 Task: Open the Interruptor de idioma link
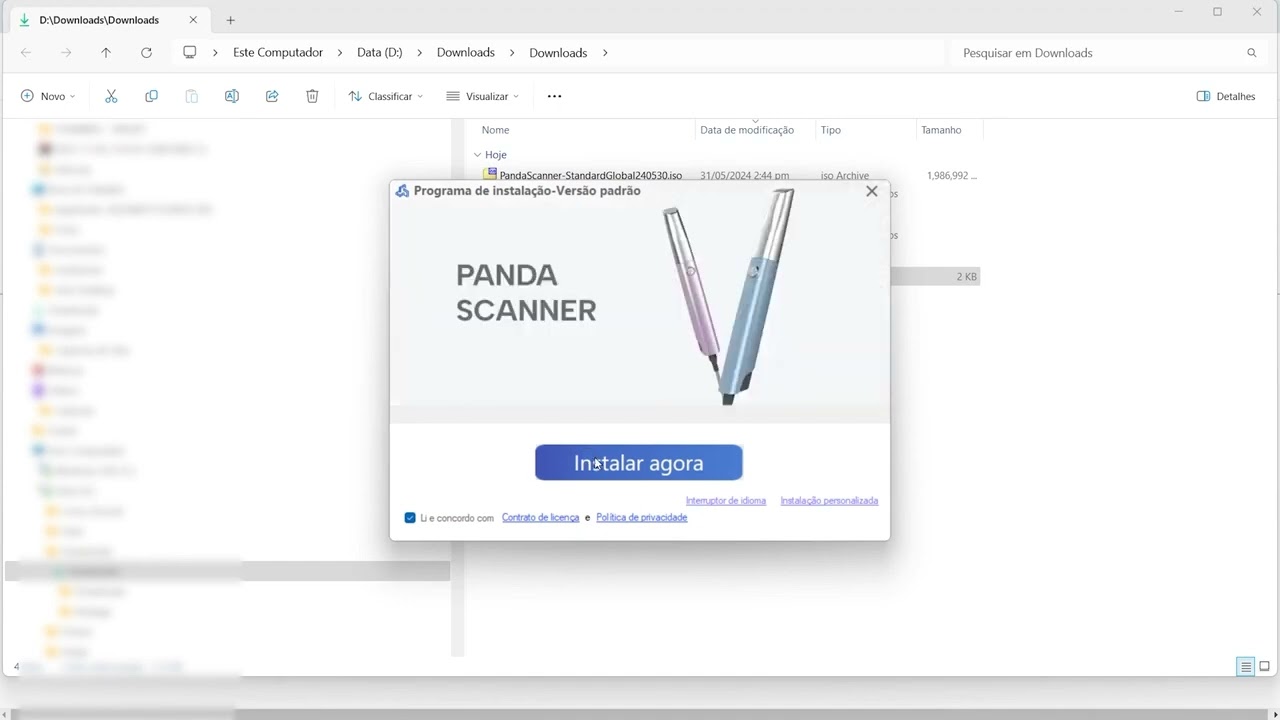pyautogui.click(x=725, y=501)
